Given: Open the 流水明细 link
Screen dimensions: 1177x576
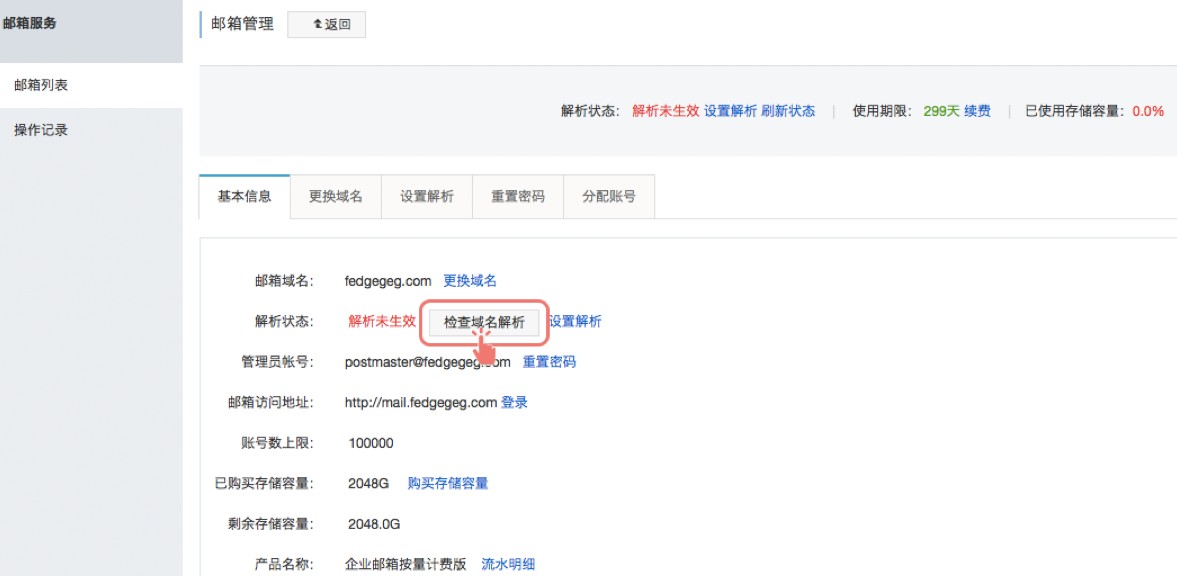Looking at the screenshot, I should click(508, 565).
